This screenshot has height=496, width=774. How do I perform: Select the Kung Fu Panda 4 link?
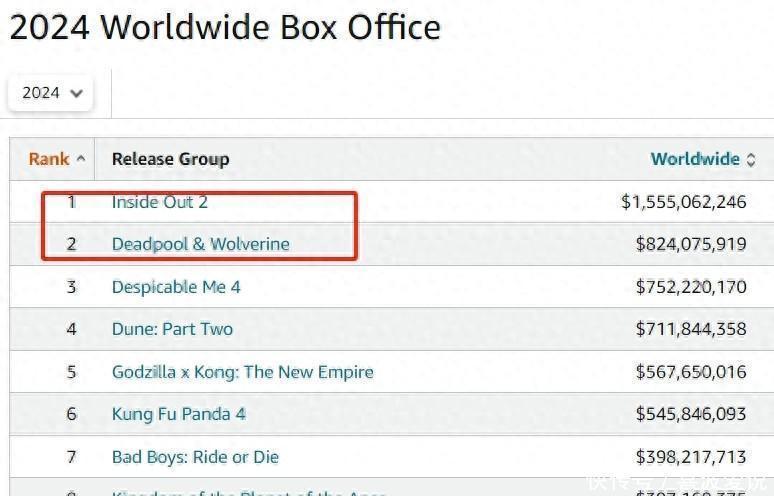[179, 414]
